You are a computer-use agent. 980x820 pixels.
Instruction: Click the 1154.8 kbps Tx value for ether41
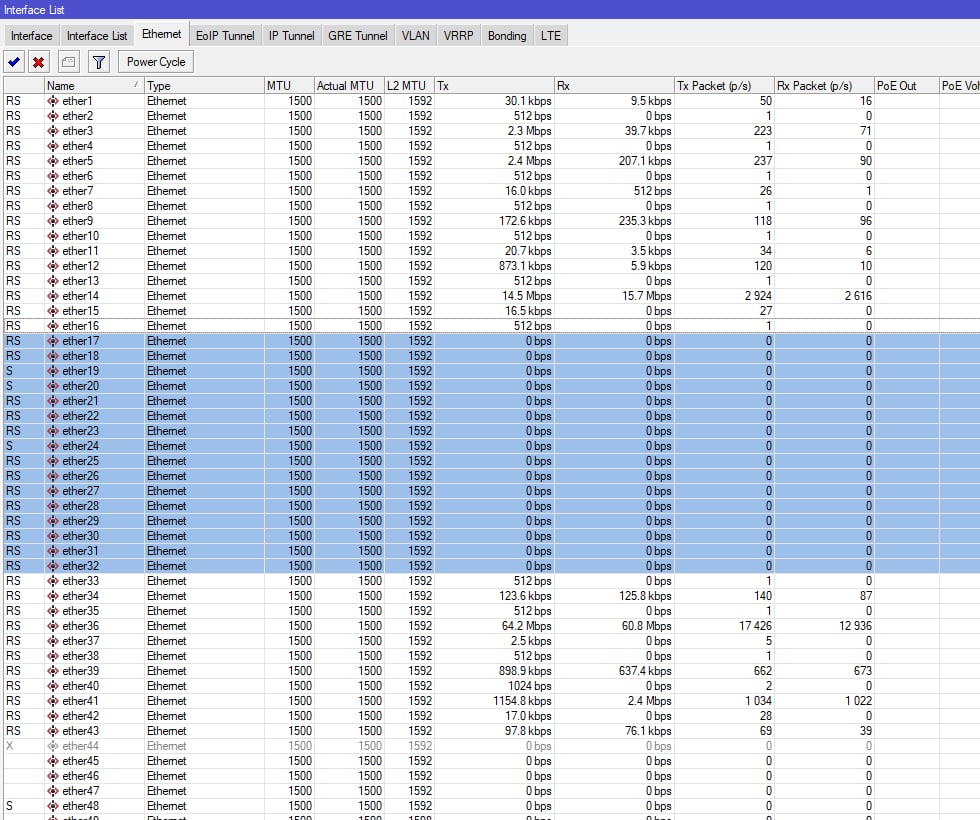[522, 701]
